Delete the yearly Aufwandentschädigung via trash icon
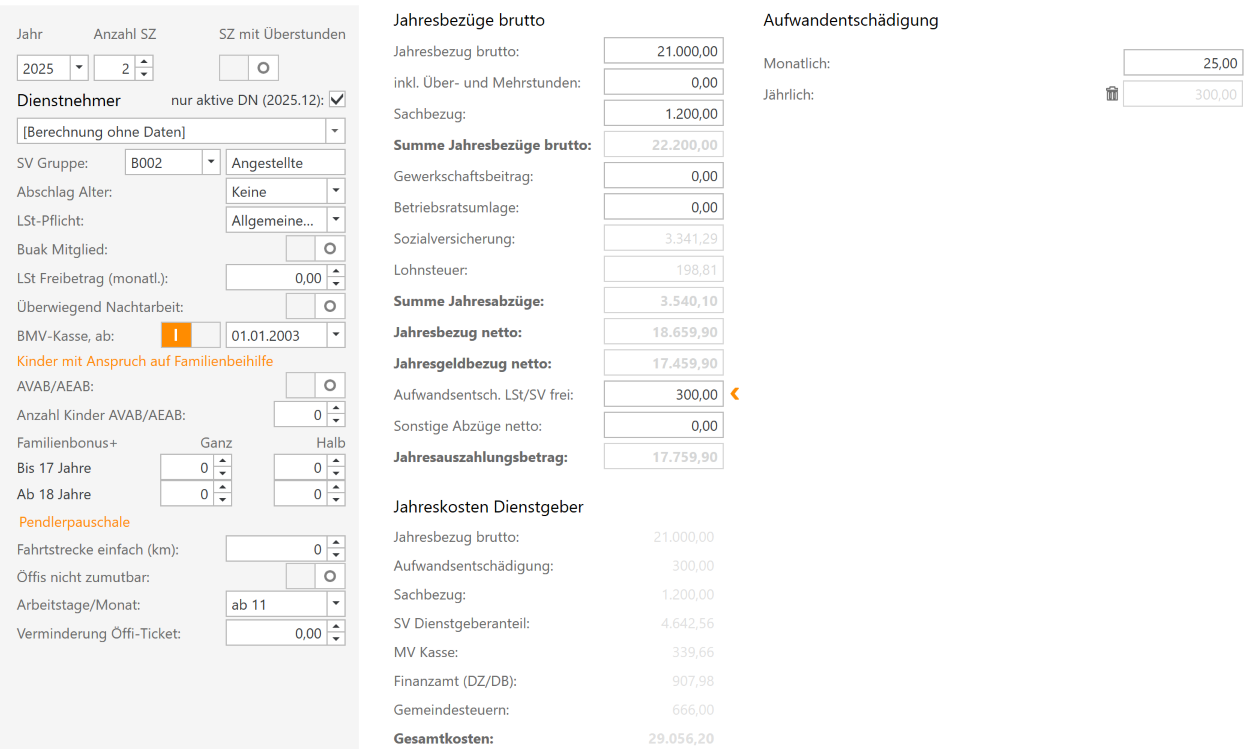Screen dimensions: 1246x749 [1111, 93]
